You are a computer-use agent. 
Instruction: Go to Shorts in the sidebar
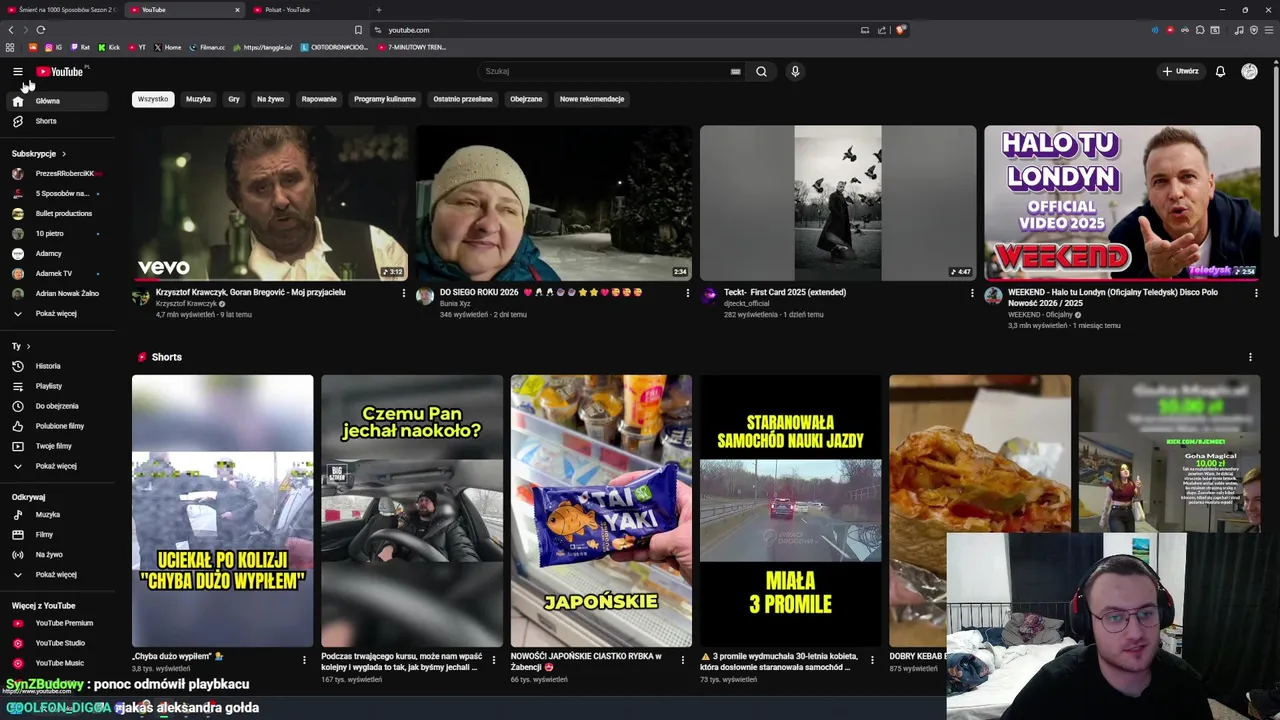pyautogui.click(x=55, y=121)
